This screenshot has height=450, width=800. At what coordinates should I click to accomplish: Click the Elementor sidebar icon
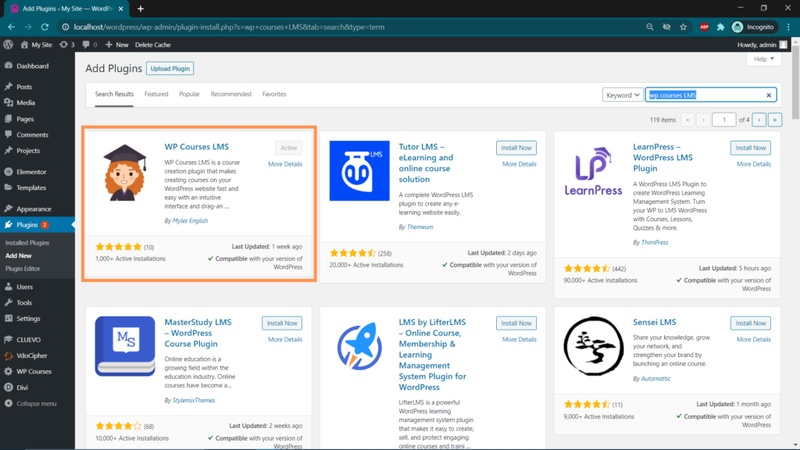click(x=9, y=172)
